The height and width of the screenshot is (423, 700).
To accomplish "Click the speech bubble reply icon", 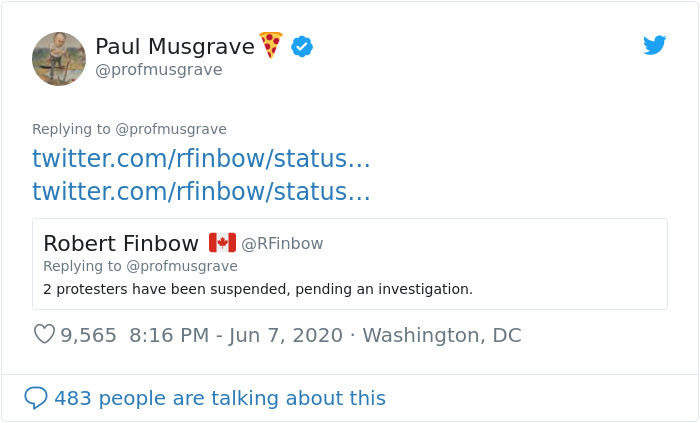I will (36, 398).
